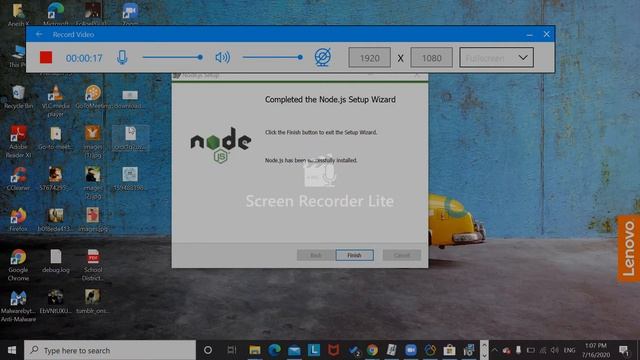The image size is (640, 360).
Task: Select the Firefox desktop shortcut
Action: tap(18, 220)
